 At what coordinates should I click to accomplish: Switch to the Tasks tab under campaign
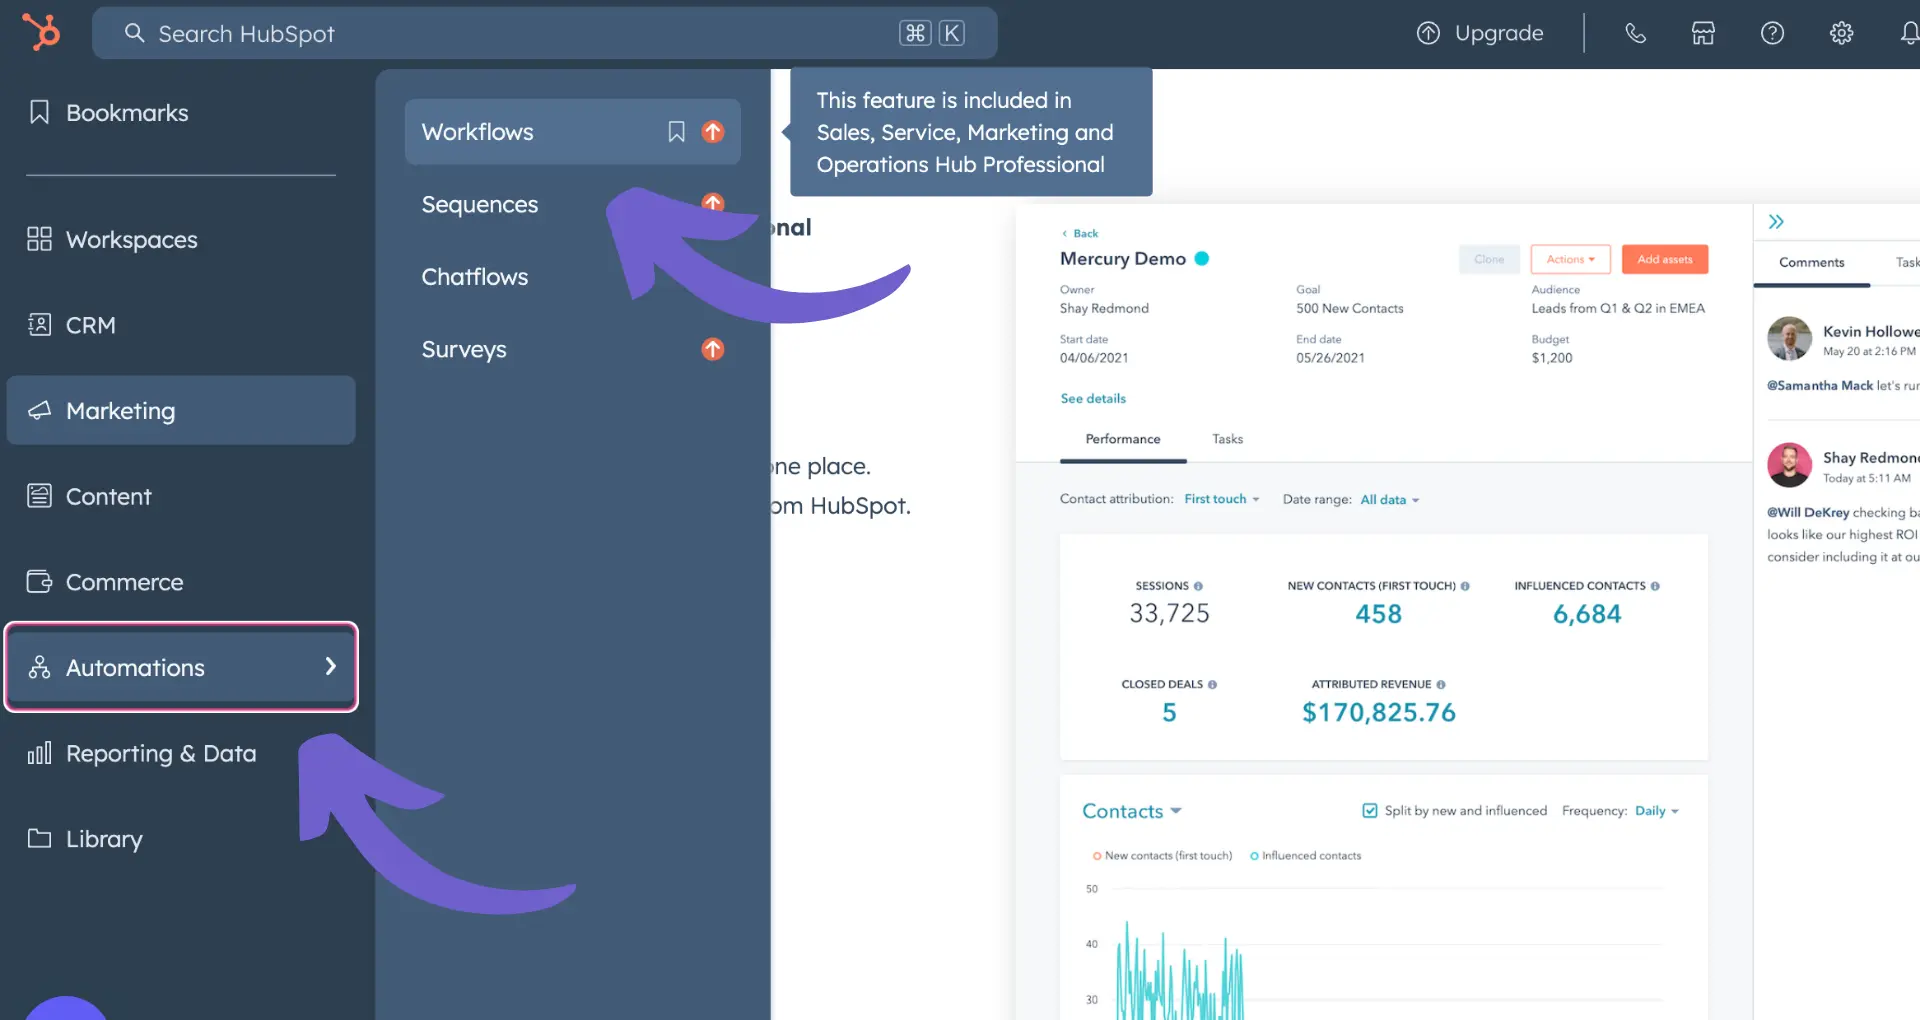[1227, 439]
